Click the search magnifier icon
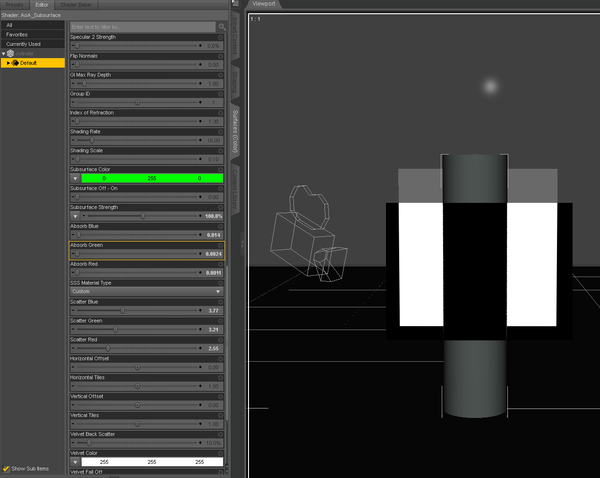Image resolution: width=600 pixels, height=478 pixels. 222,27
